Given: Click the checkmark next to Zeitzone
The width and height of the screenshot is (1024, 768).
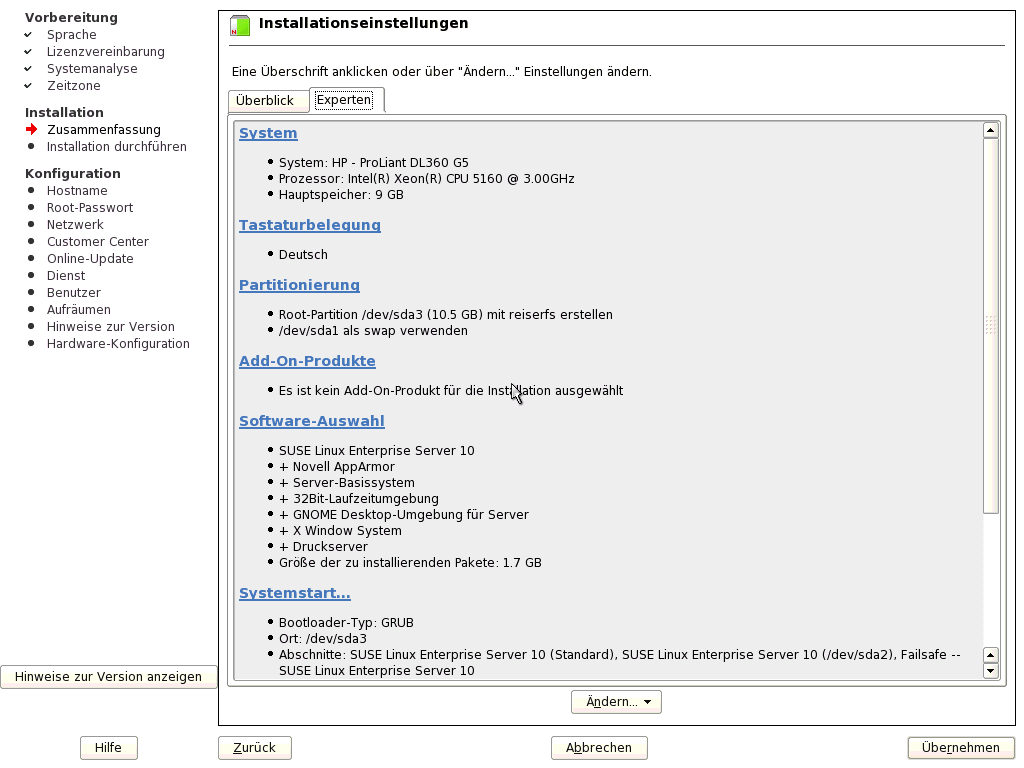Looking at the screenshot, I should coord(28,86).
